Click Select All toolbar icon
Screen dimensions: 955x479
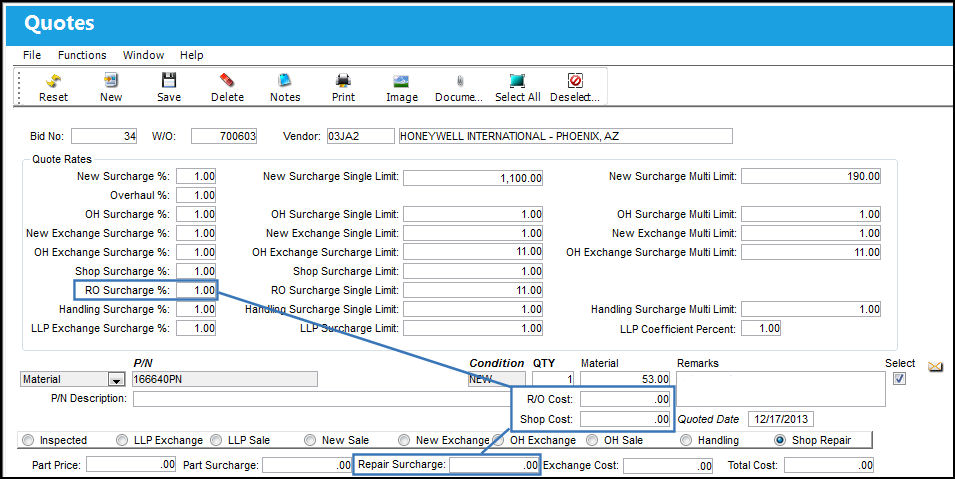517,81
